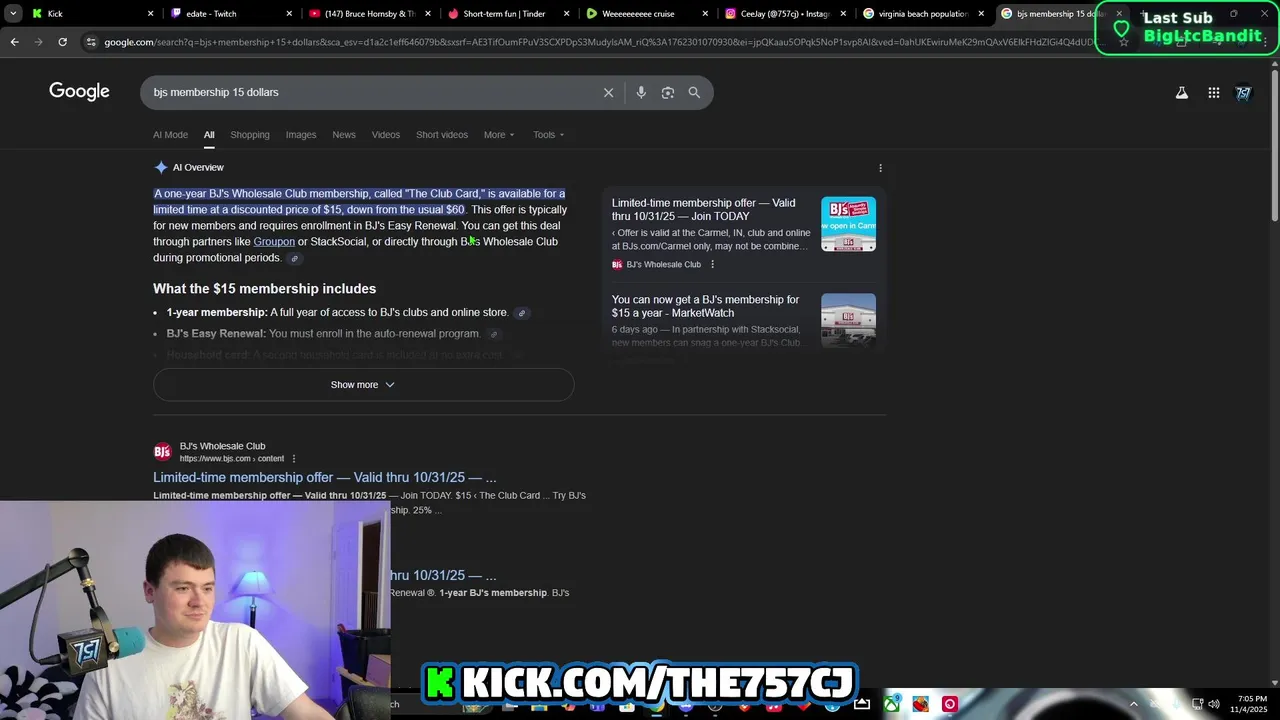The image size is (1280, 720).
Task: Select the Videos search filter
Action: [x=386, y=135]
